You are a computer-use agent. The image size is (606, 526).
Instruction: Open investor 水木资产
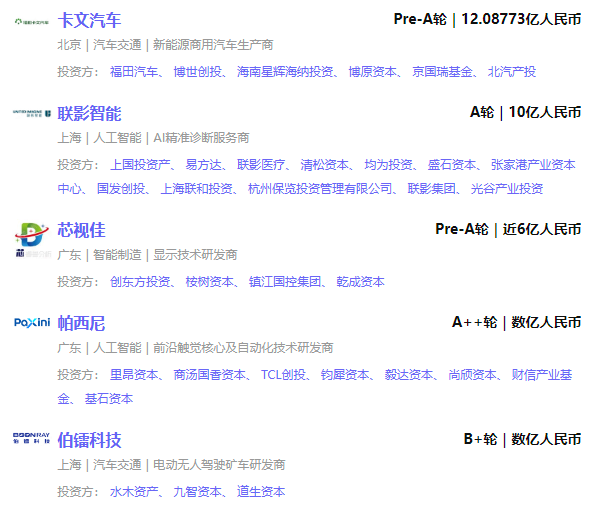click(x=134, y=492)
